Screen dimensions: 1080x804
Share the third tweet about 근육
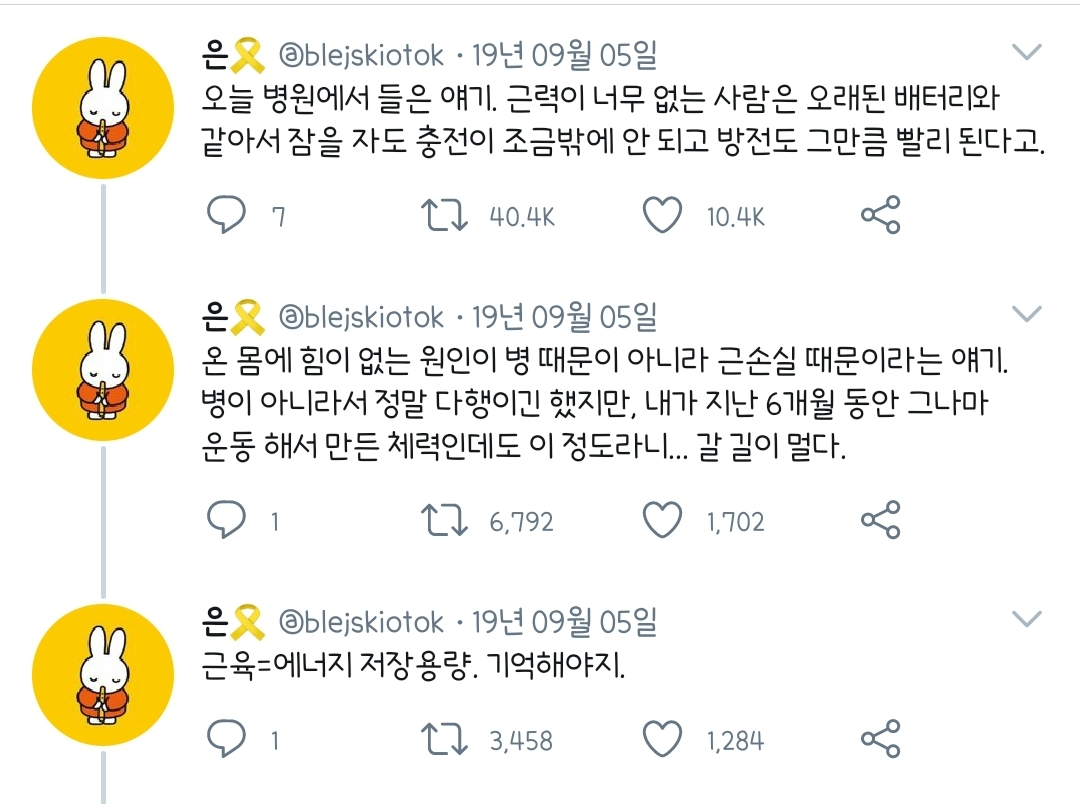(x=880, y=739)
